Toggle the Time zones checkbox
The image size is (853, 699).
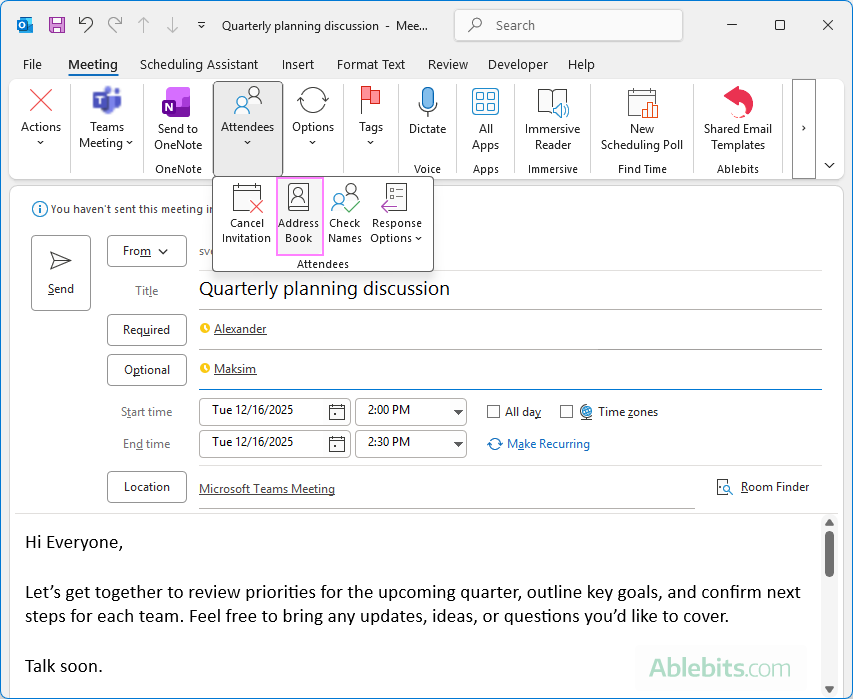[567, 412]
